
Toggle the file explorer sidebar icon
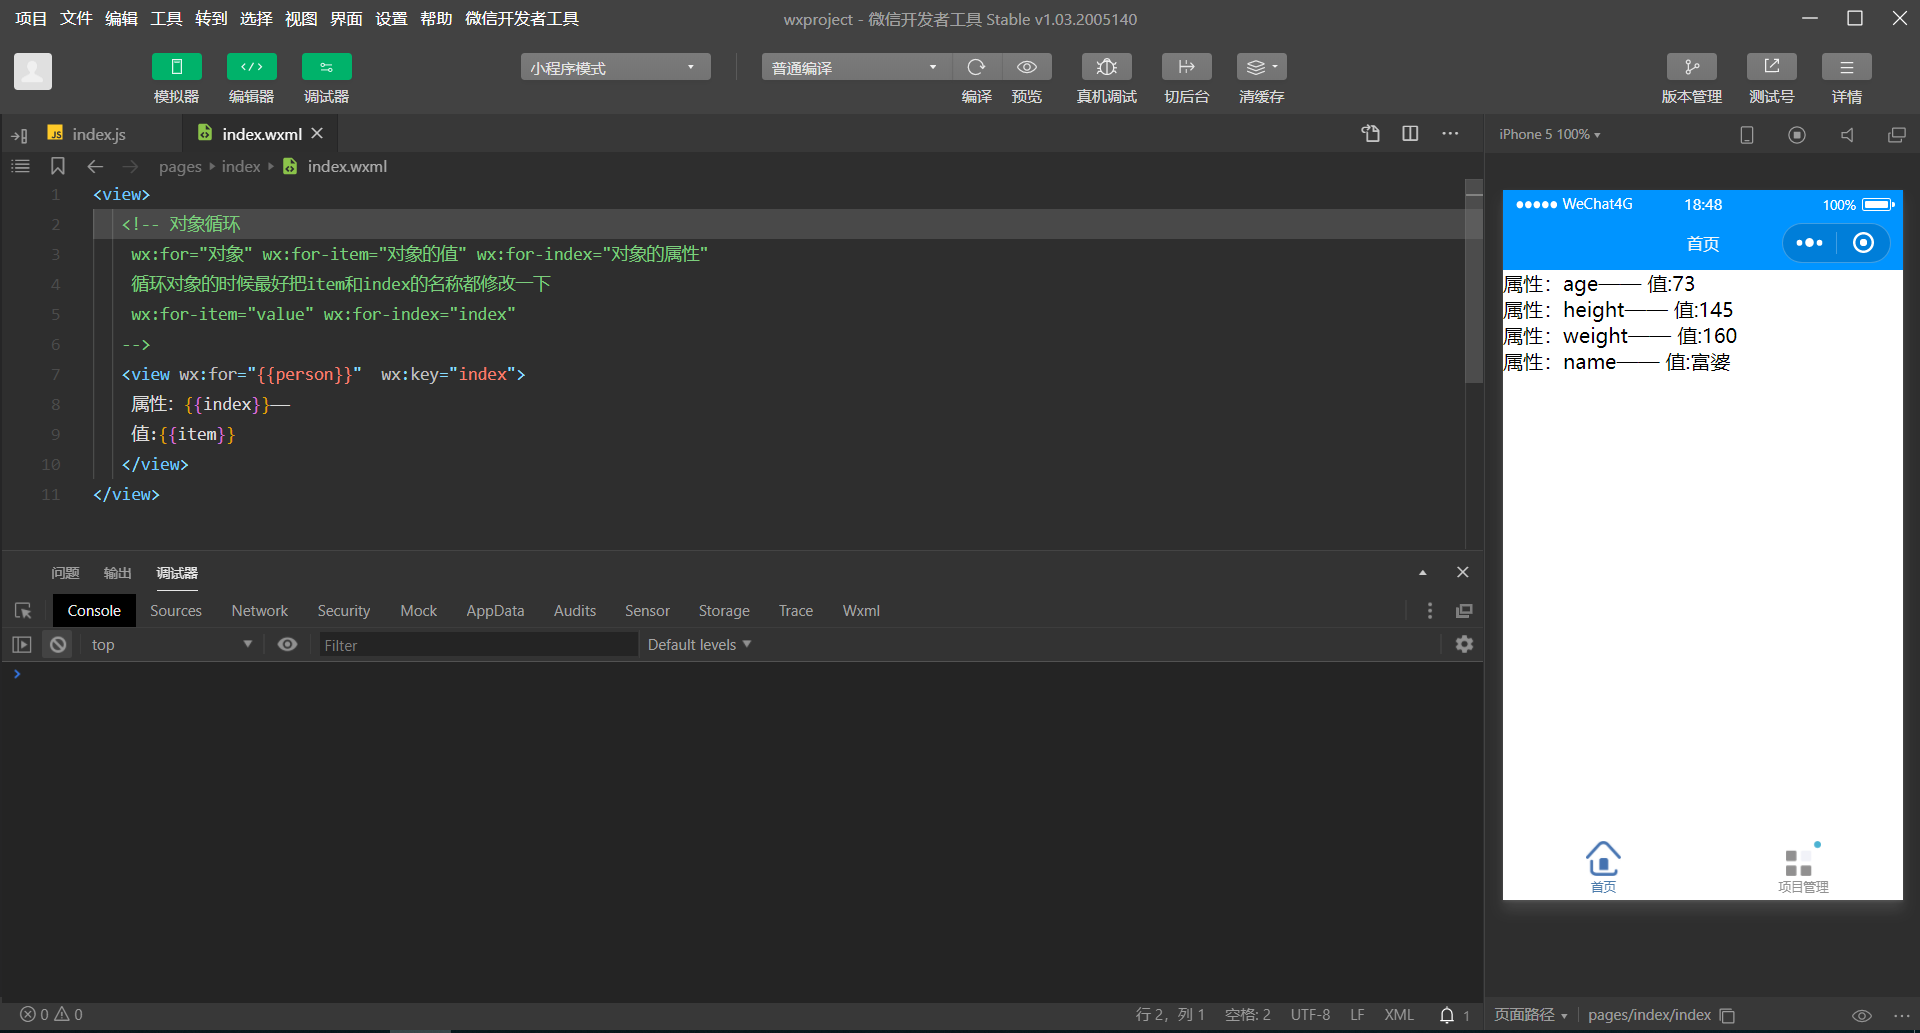coord(19,135)
